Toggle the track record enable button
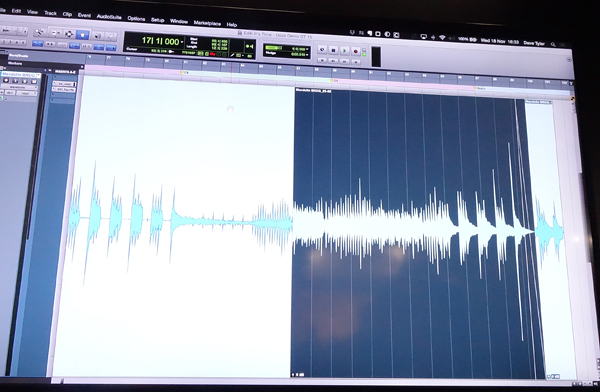Viewport: 600px width, 392px height. click(6, 80)
